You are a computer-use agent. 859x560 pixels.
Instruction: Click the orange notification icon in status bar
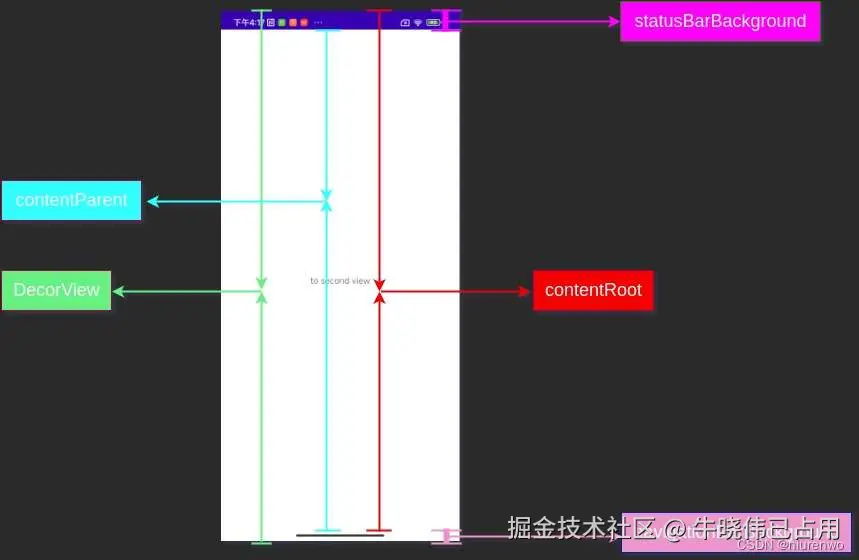pos(293,22)
